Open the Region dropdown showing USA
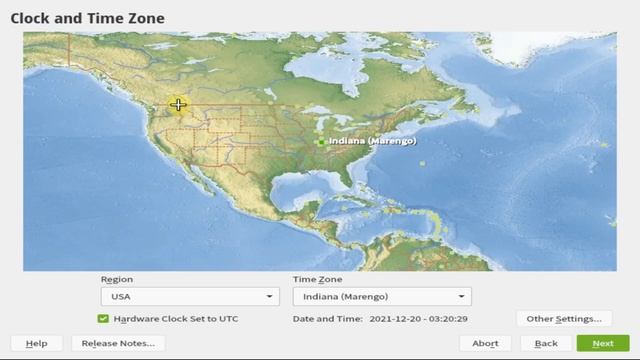Viewport: 640px width, 360px height. 190,297
